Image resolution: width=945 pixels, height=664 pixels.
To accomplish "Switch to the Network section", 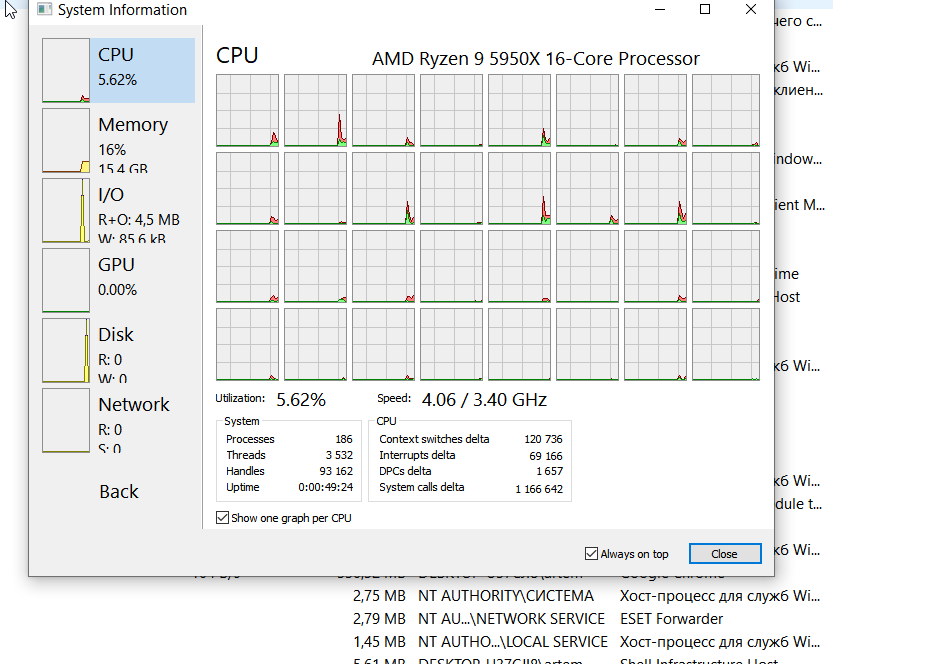I will click(x=118, y=420).
